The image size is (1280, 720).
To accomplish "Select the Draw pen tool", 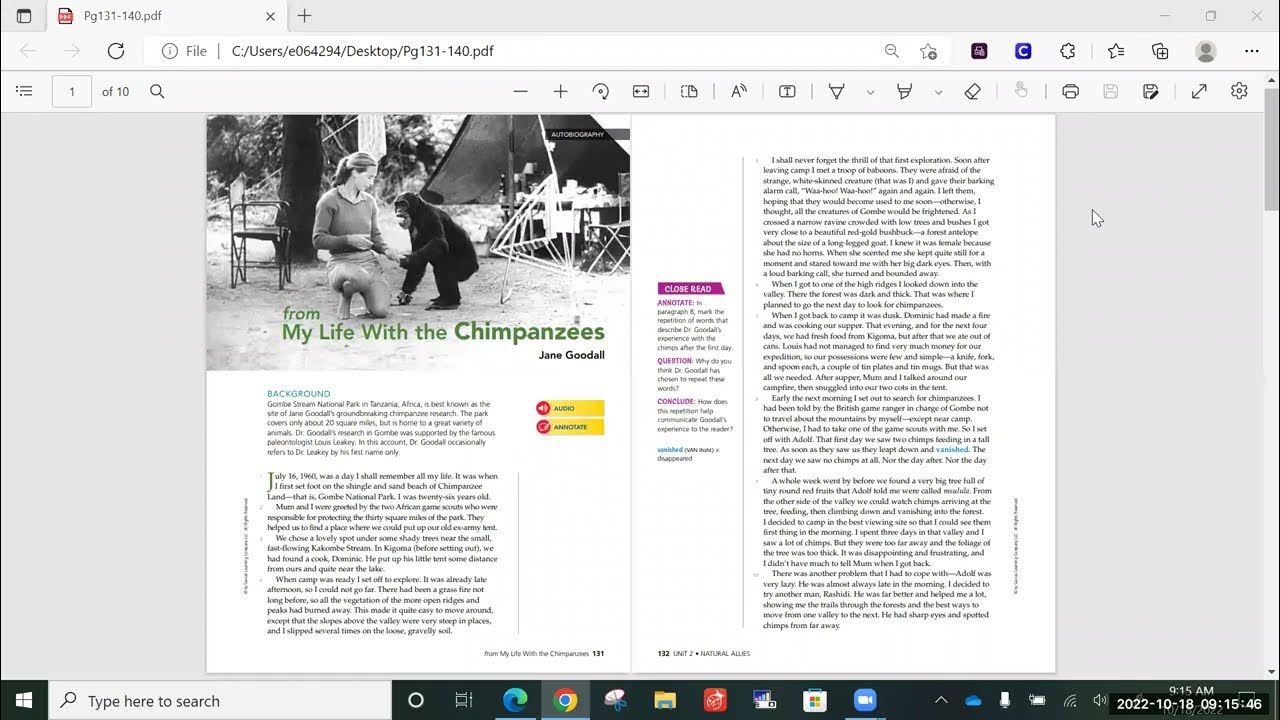I will click(837, 91).
